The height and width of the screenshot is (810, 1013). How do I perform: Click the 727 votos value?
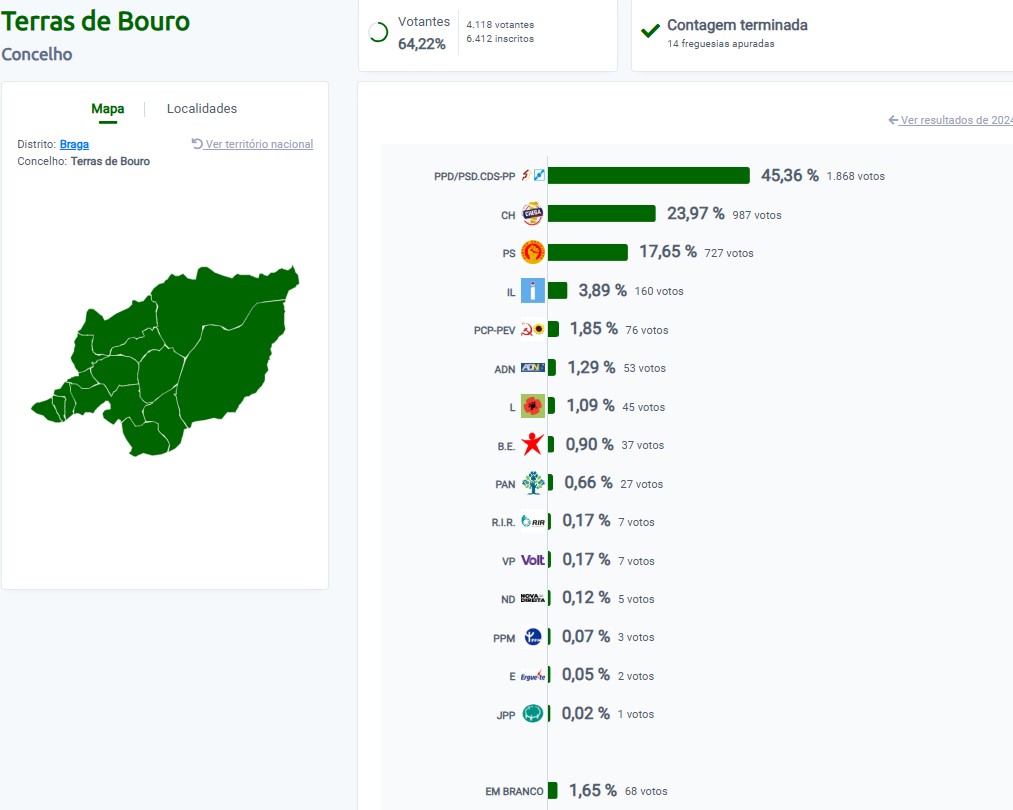coord(729,253)
